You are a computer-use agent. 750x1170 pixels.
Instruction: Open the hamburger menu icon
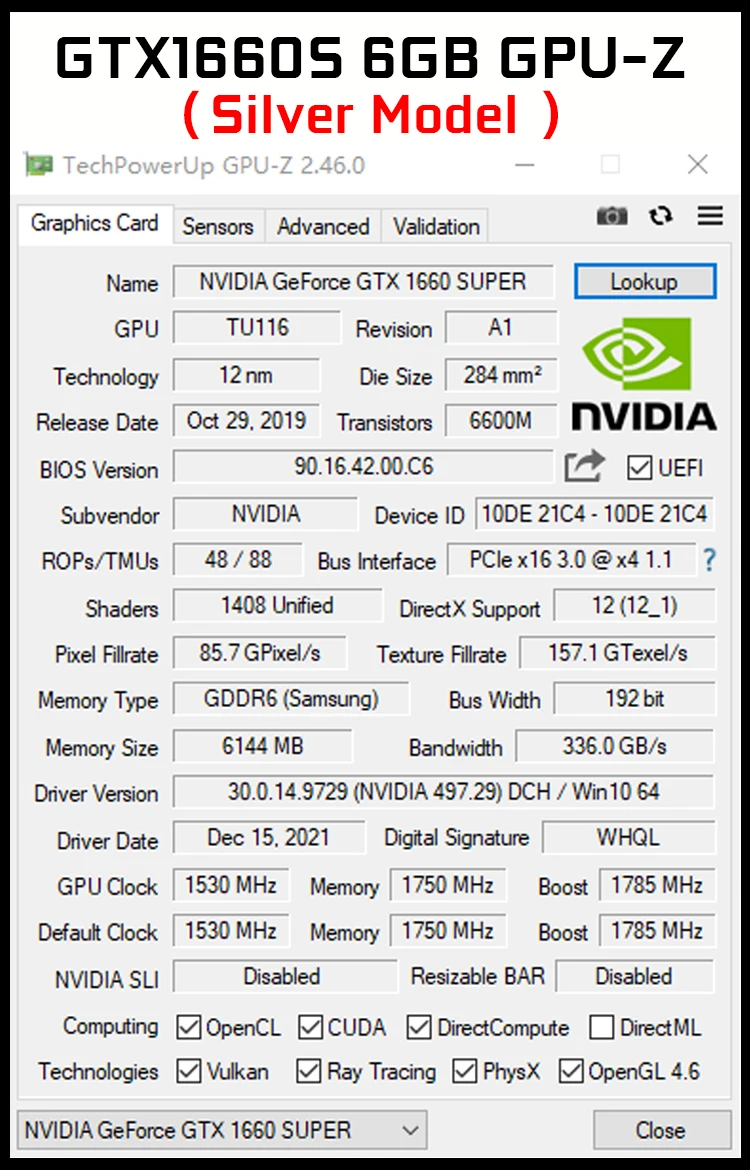(x=710, y=216)
